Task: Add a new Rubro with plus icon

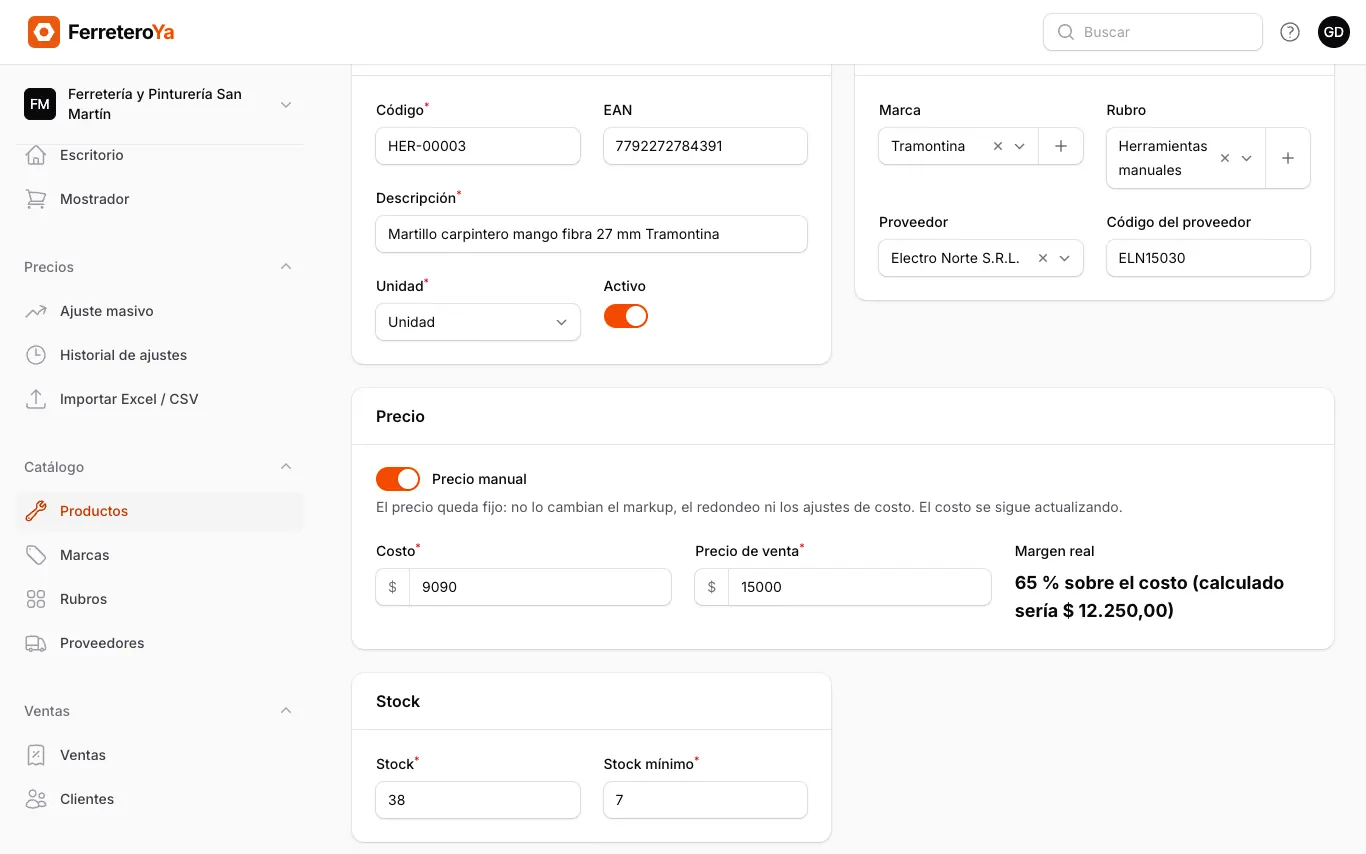Action: (x=1288, y=158)
